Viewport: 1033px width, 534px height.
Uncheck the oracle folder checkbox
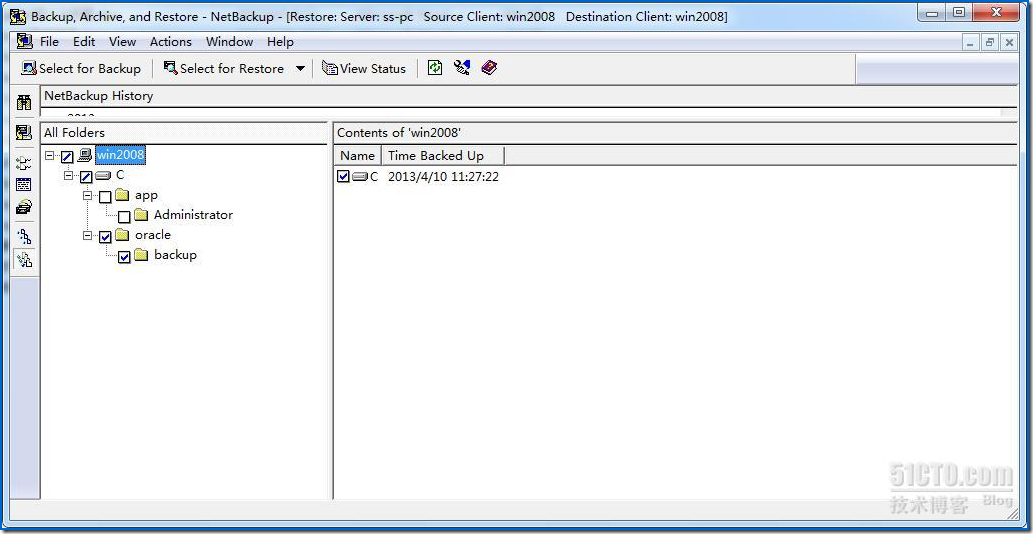pyautogui.click(x=105, y=237)
